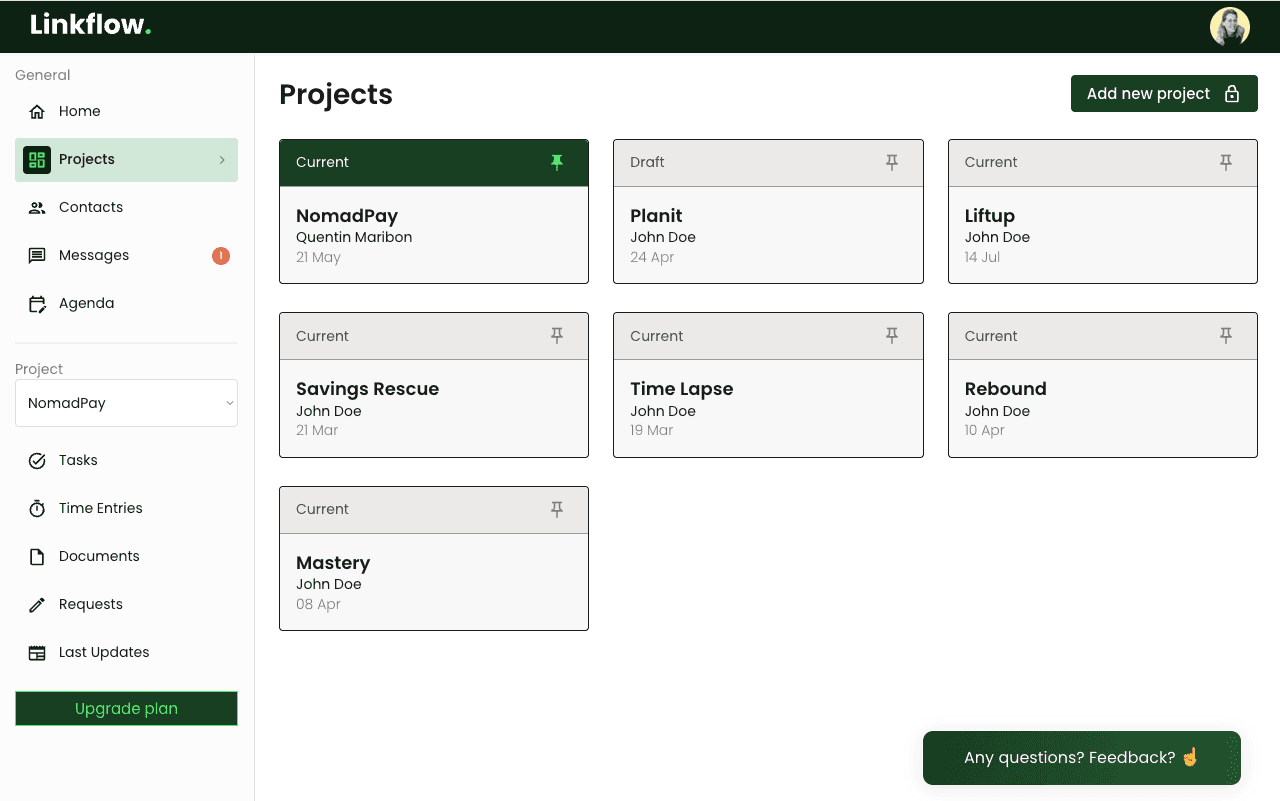This screenshot has height=801, width=1280.
Task: Open the NomadPay project title
Action: point(347,215)
